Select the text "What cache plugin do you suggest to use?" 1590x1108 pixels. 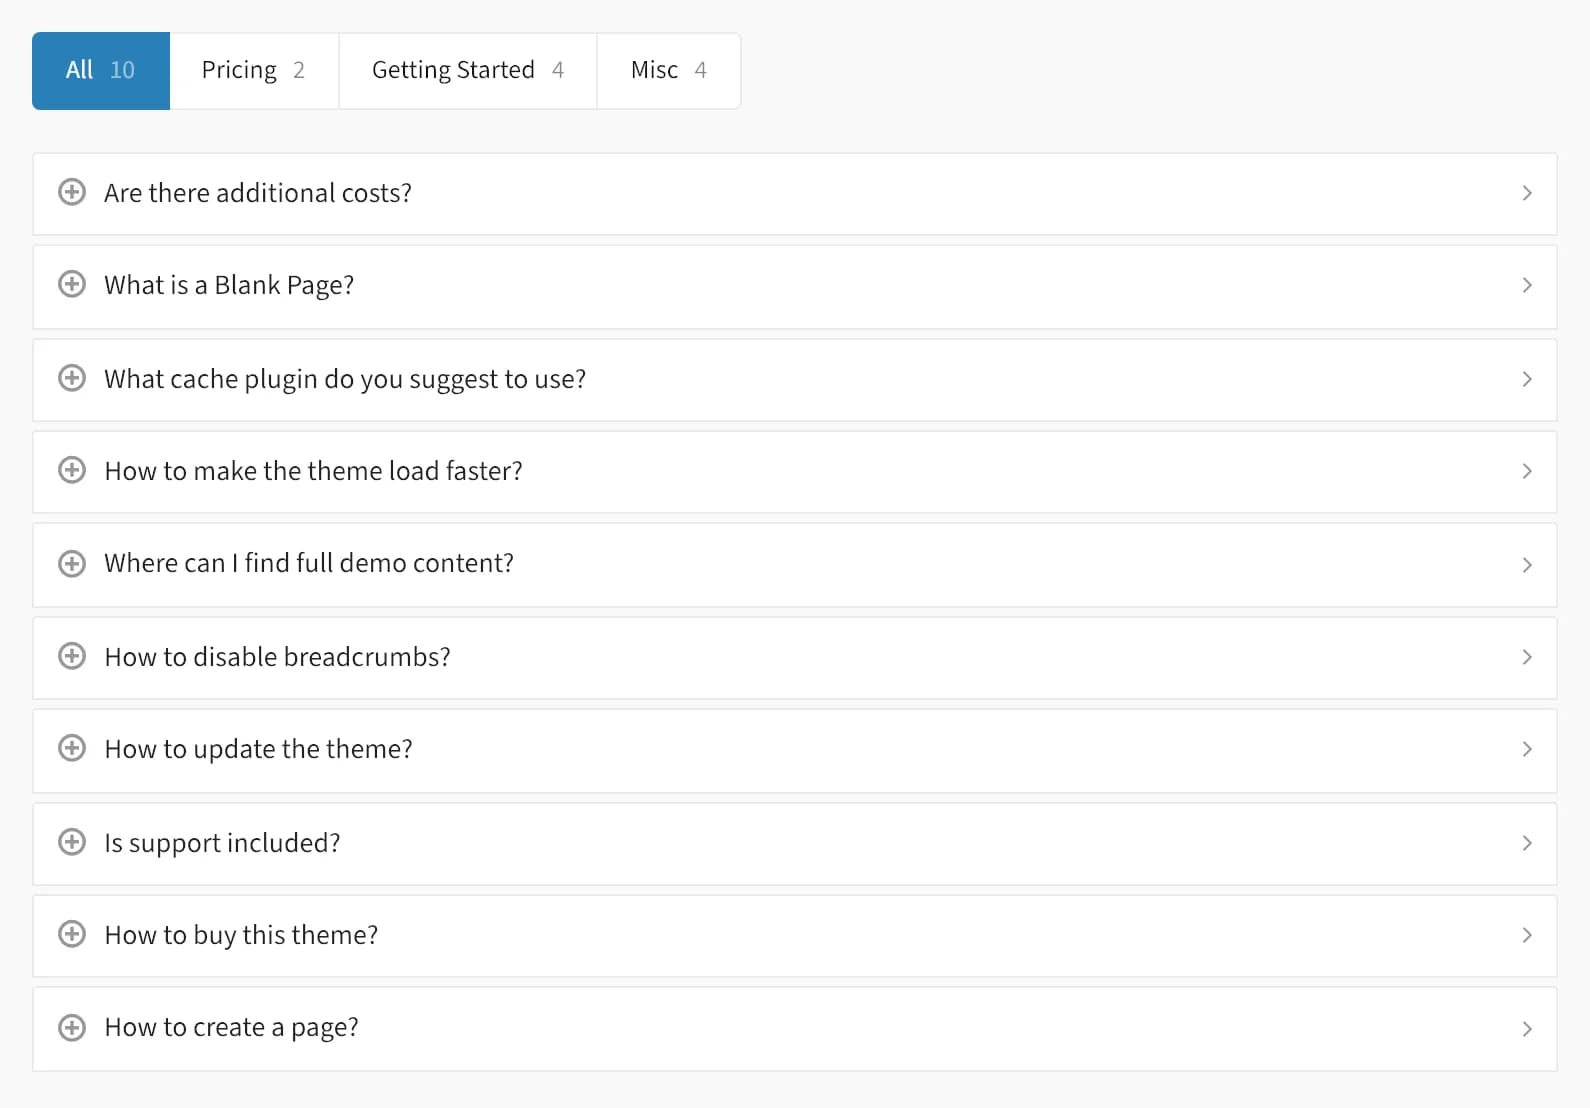tap(345, 379)
